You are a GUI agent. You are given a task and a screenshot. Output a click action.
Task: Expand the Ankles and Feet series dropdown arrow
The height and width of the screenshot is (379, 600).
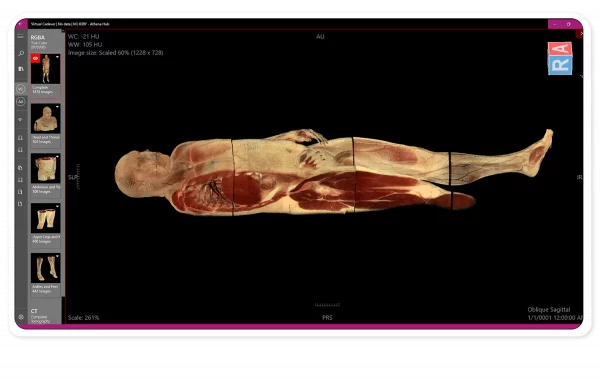(x=57, y=256)
